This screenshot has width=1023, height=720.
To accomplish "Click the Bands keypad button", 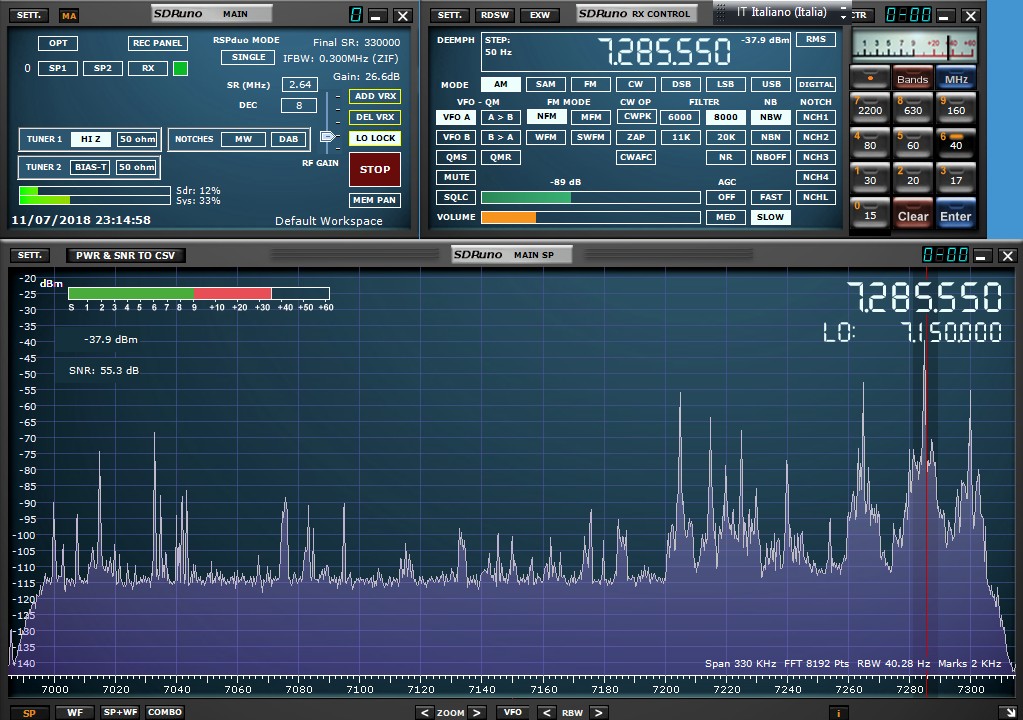I will tap(912, 78).
